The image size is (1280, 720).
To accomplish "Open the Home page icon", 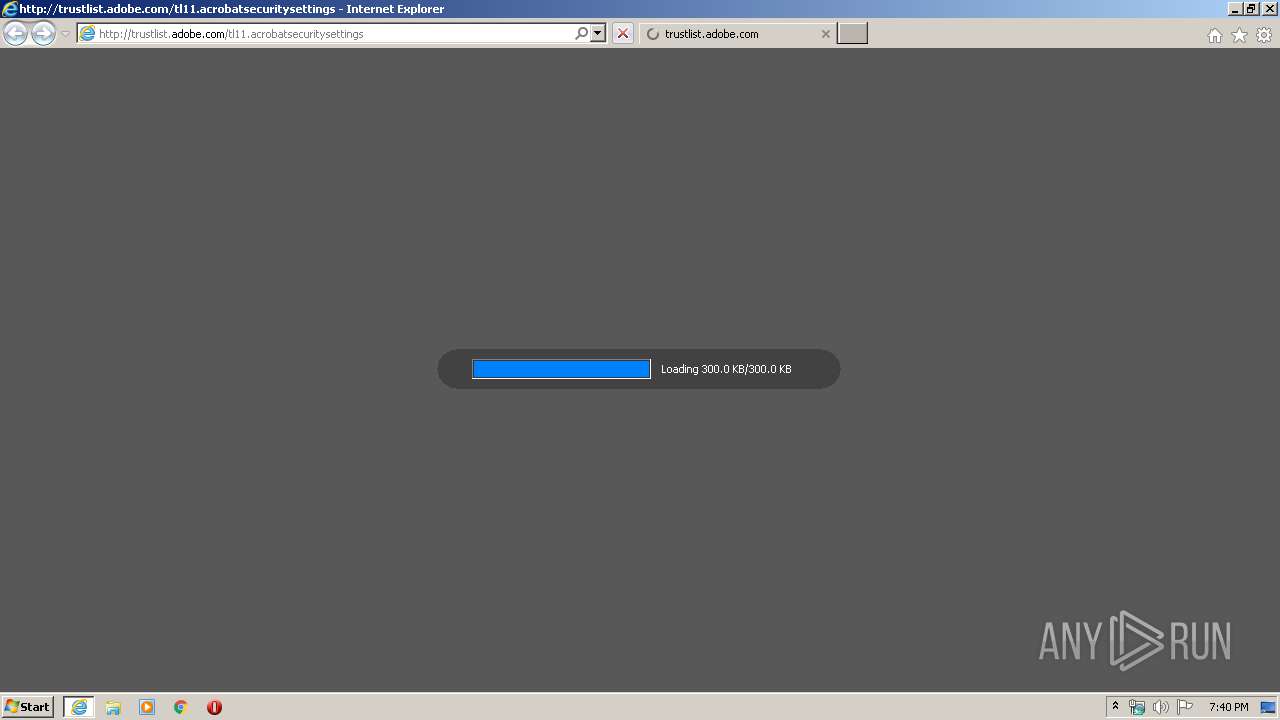I will [1215, 35].
